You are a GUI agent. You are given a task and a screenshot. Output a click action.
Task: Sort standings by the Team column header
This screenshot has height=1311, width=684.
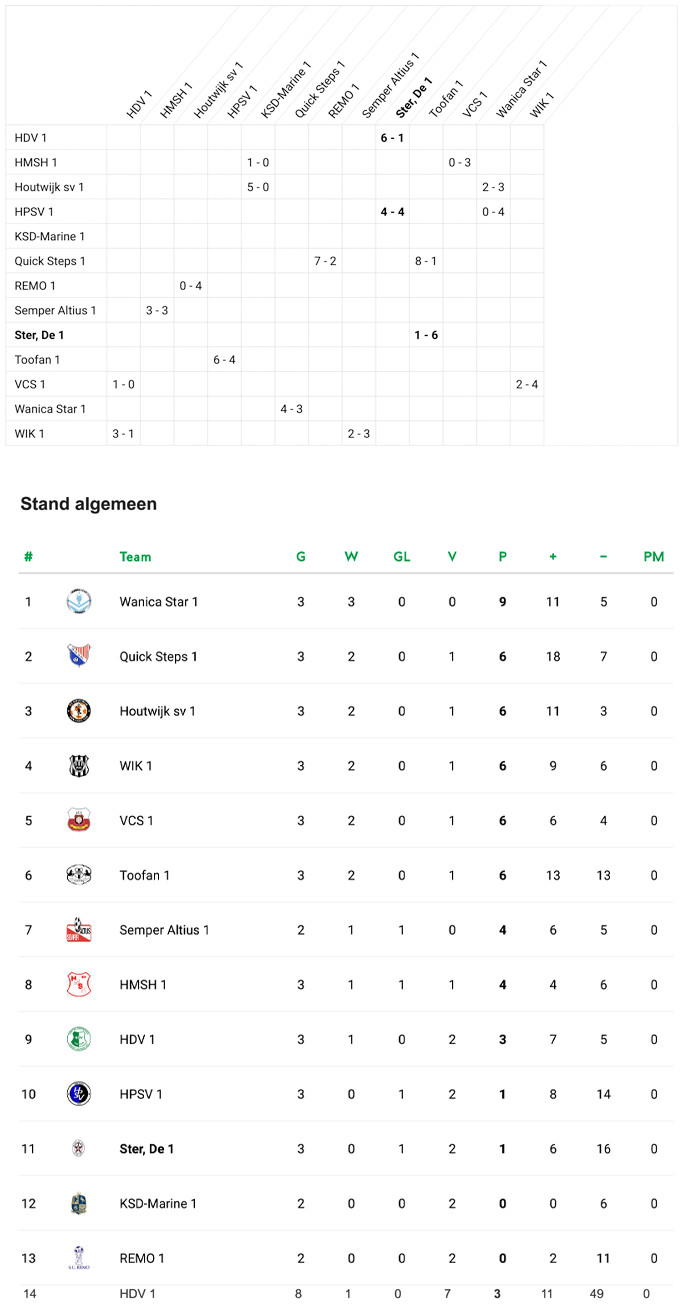(135, 557)
